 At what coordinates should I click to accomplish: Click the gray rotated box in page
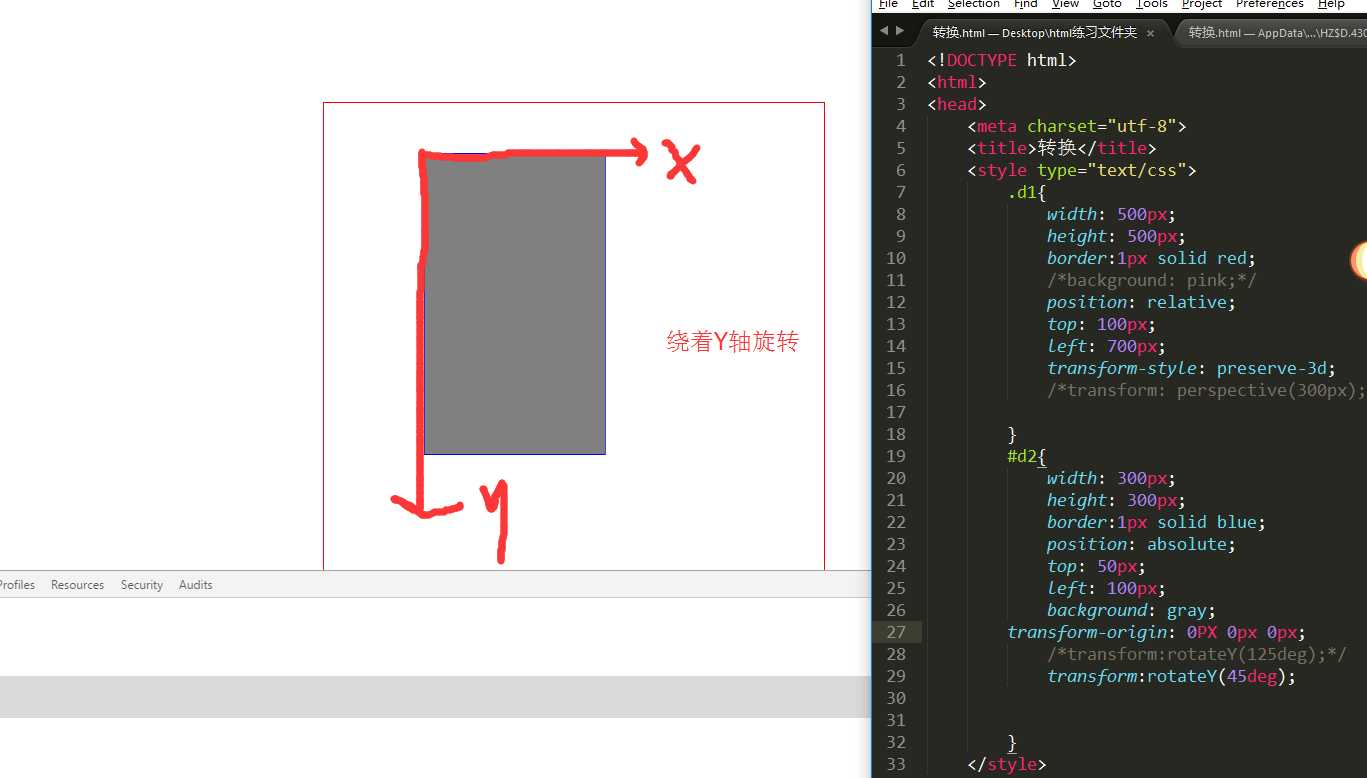(515, 304)
